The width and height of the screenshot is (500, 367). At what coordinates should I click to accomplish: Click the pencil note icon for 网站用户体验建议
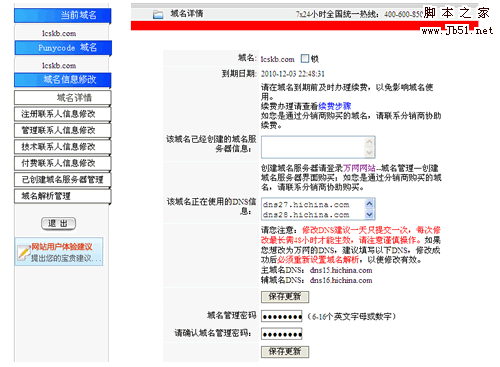[x=24, y=253]
